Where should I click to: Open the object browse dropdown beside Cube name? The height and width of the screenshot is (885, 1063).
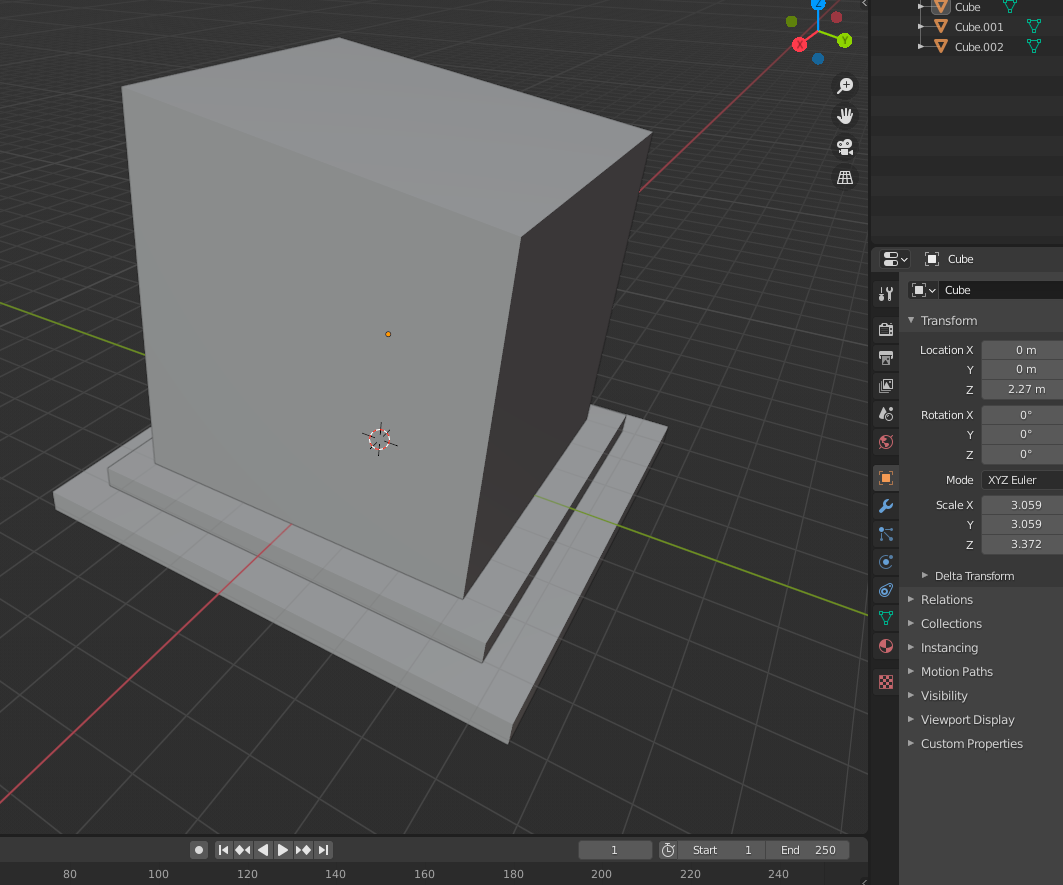(x=923, y=290)
